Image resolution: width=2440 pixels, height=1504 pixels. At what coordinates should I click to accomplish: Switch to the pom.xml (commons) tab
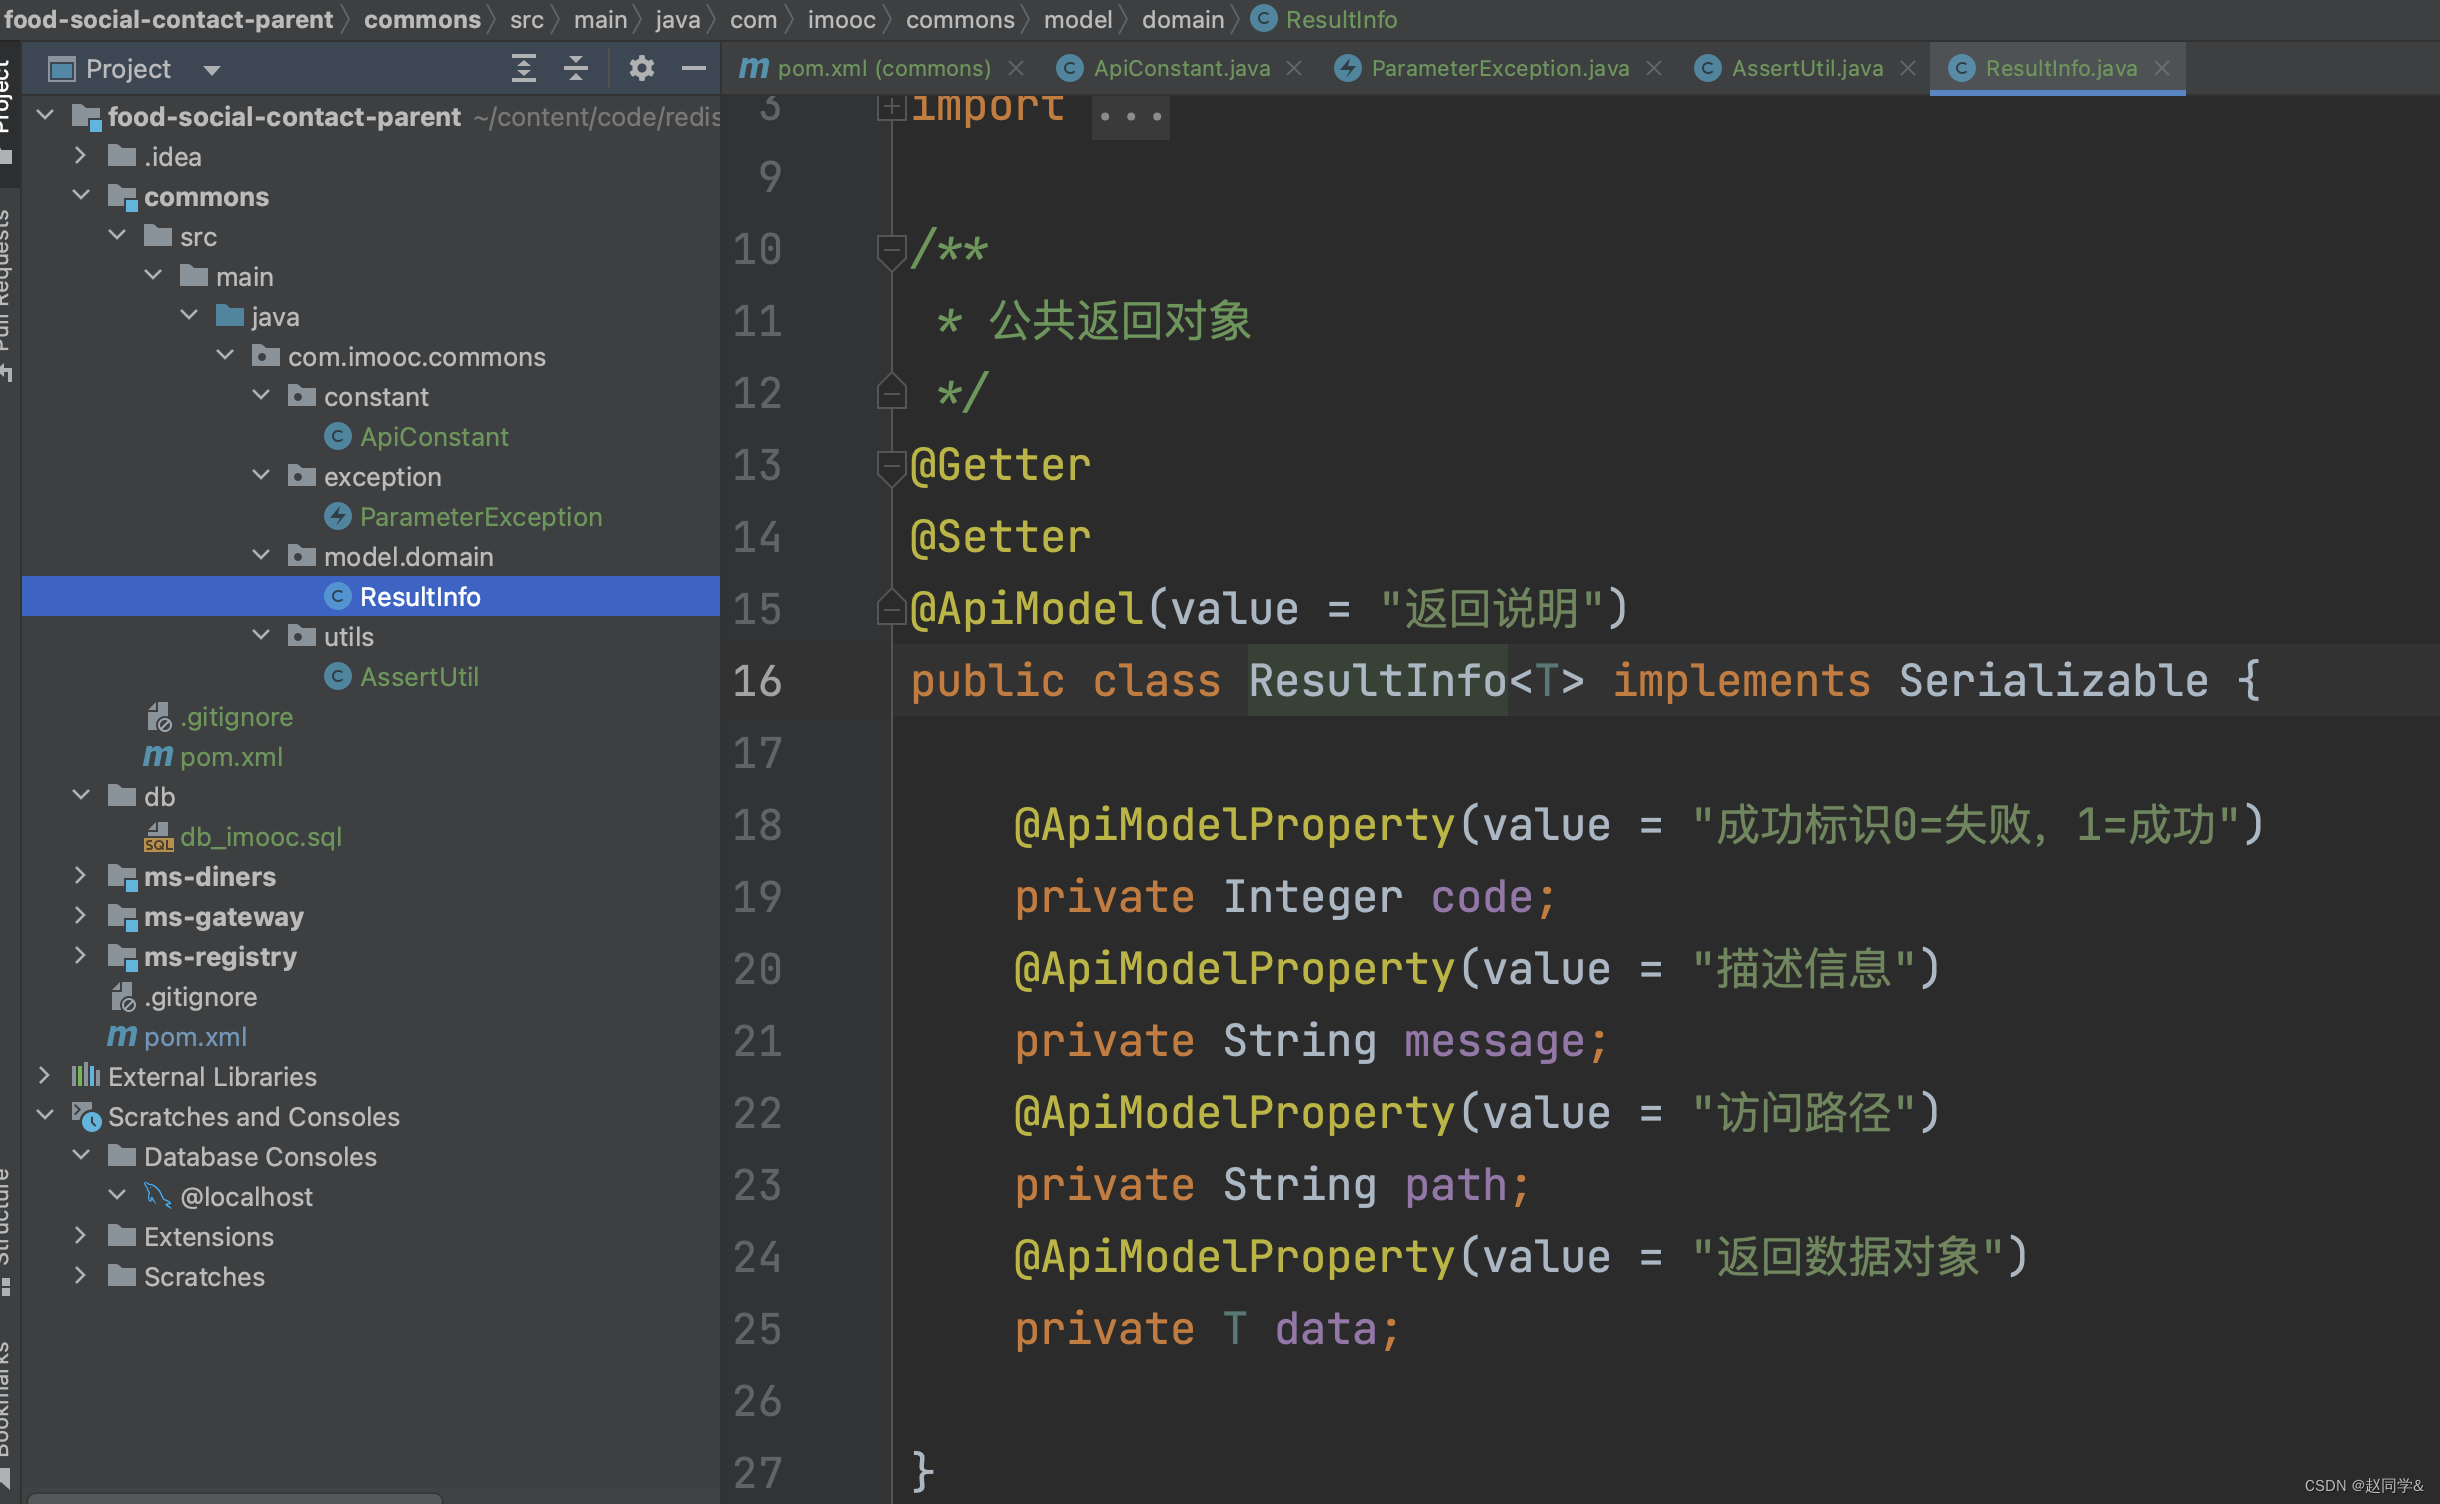883,68
